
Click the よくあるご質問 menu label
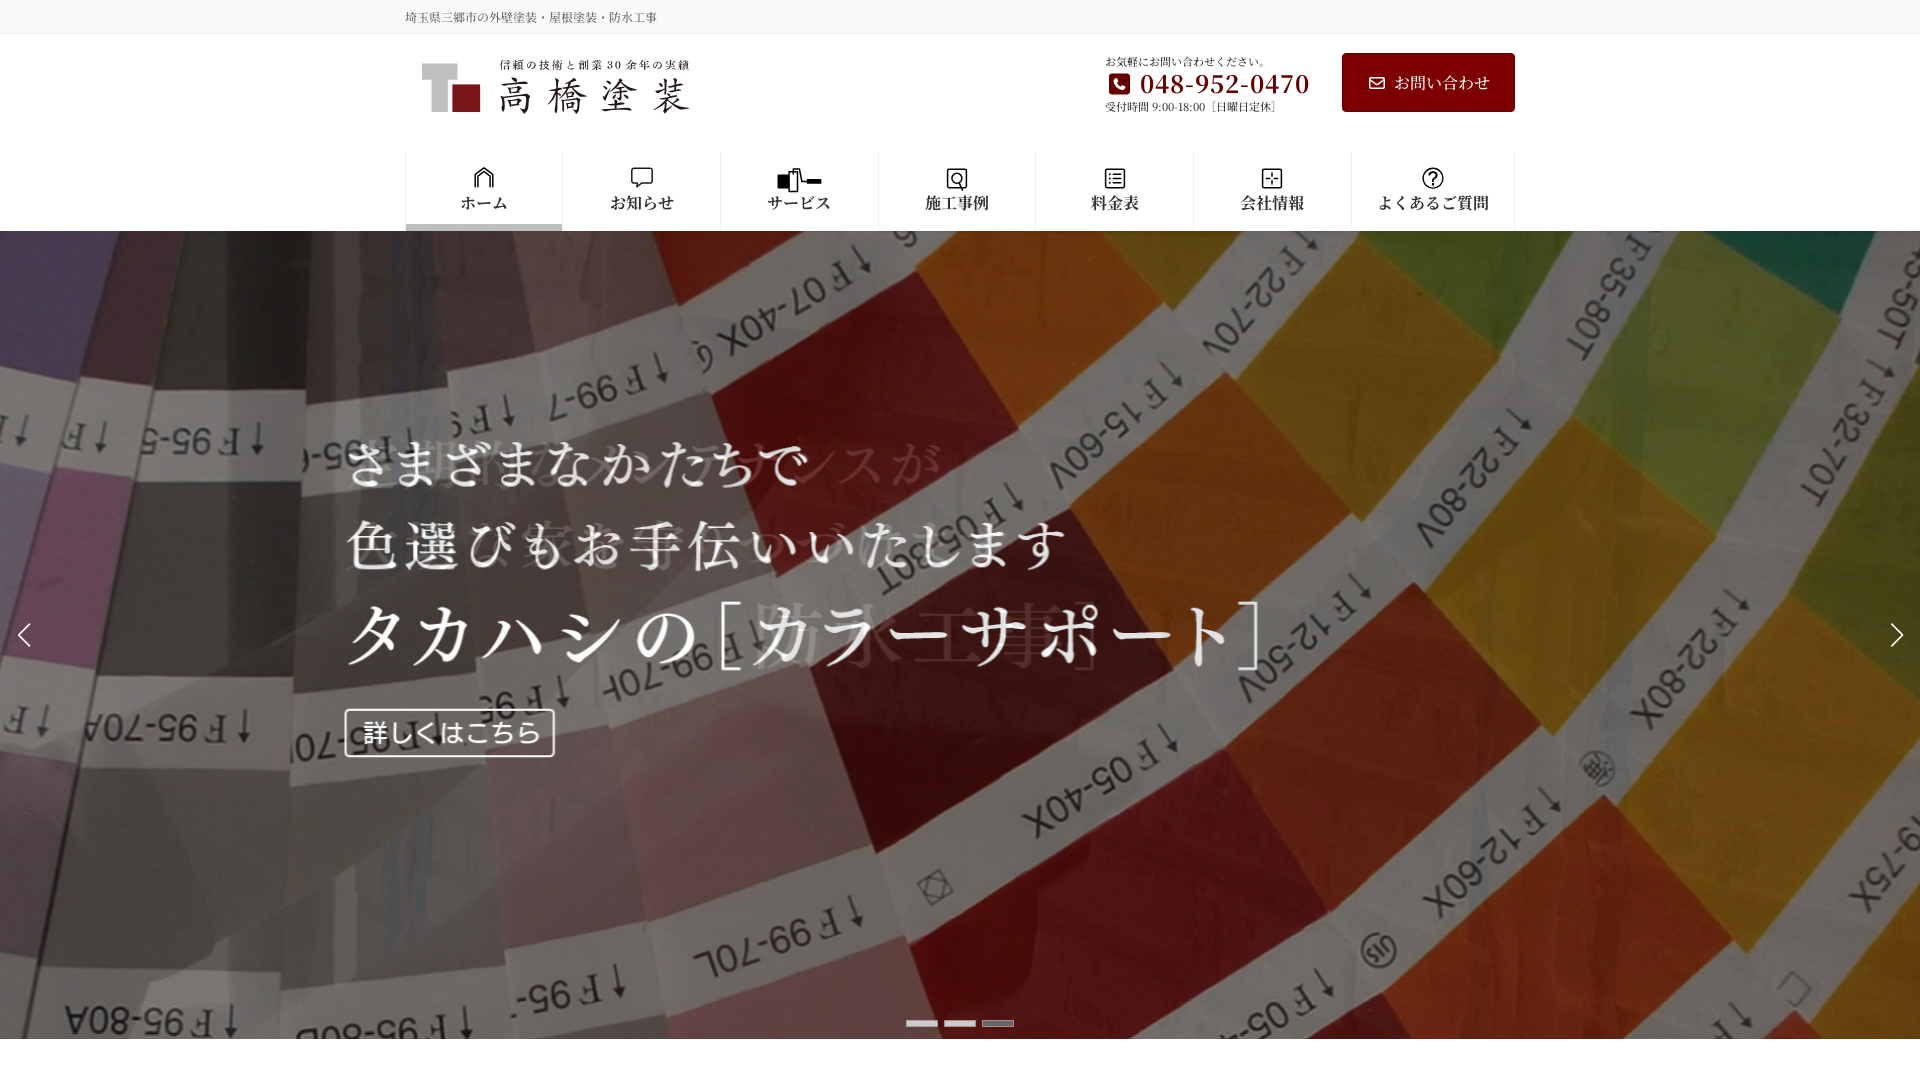pyautogui.click(x=1433, y=203)
